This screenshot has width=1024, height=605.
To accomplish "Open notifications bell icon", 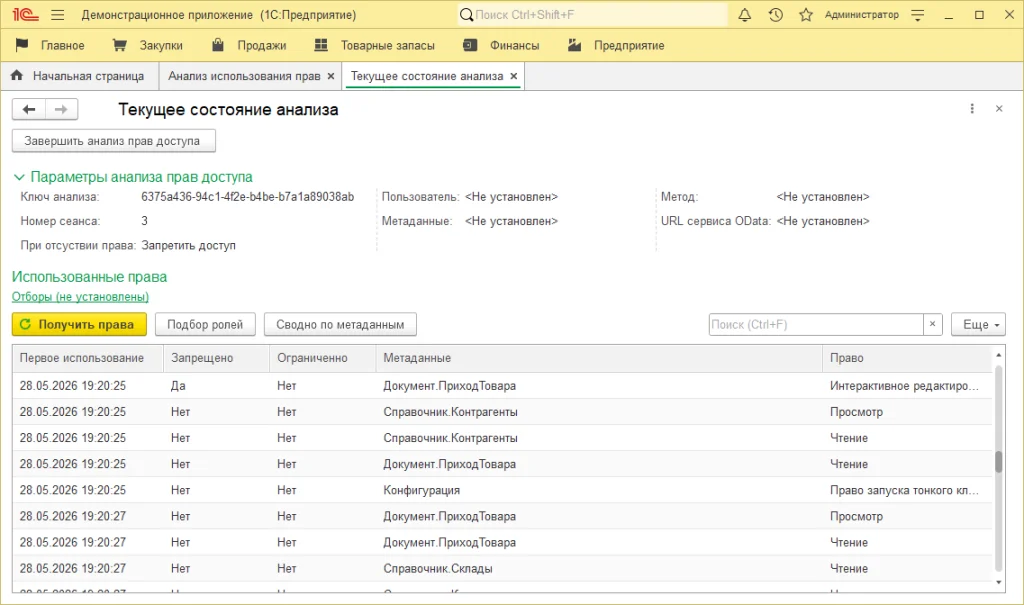I will click(x=744, y=15).
